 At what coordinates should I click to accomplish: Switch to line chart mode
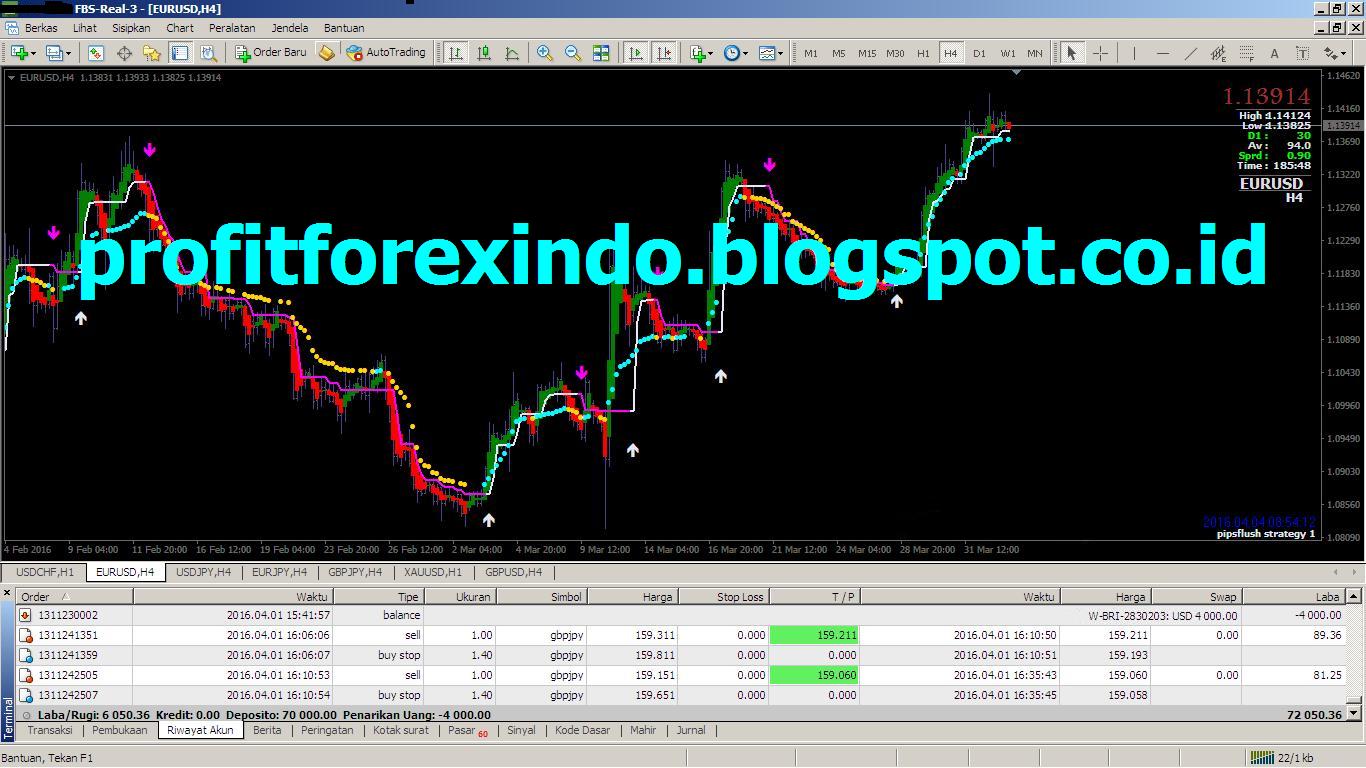point(512,53)
